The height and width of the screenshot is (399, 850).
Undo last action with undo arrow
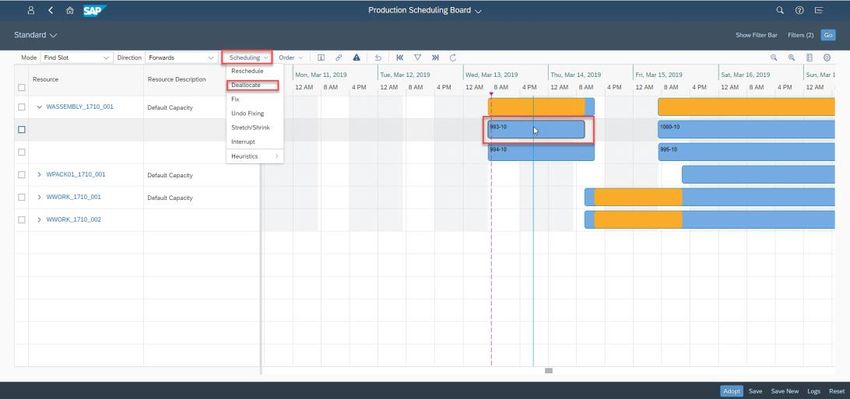click(x=378, y=57)
